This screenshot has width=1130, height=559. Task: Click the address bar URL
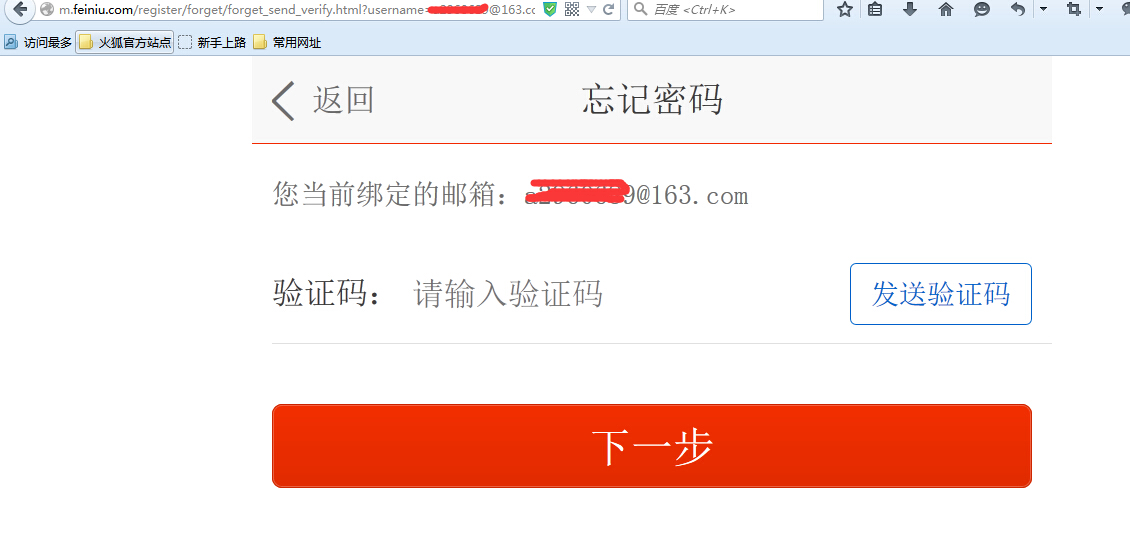[297, 9]
